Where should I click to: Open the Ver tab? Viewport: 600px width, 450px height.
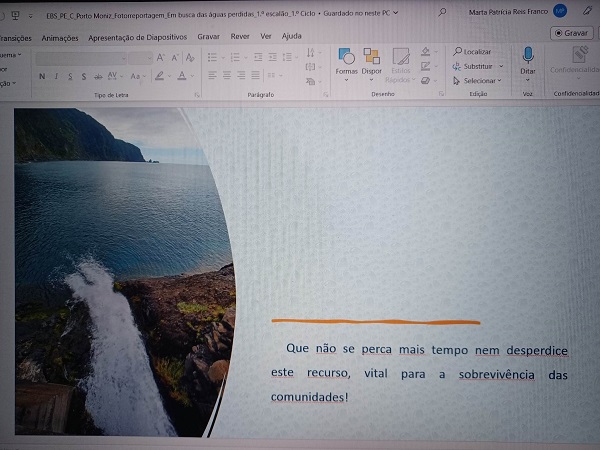click(x=266, y=36)
